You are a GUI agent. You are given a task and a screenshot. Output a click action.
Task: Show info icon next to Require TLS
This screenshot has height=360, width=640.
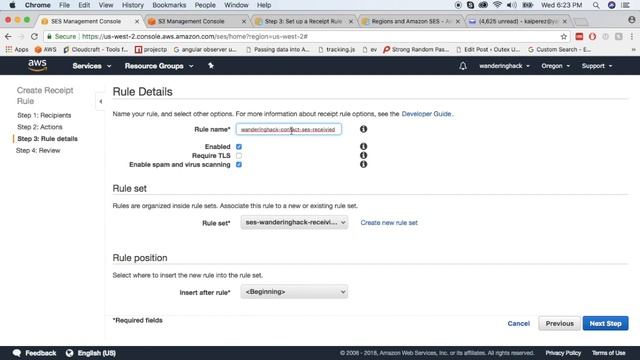[363, 155]
